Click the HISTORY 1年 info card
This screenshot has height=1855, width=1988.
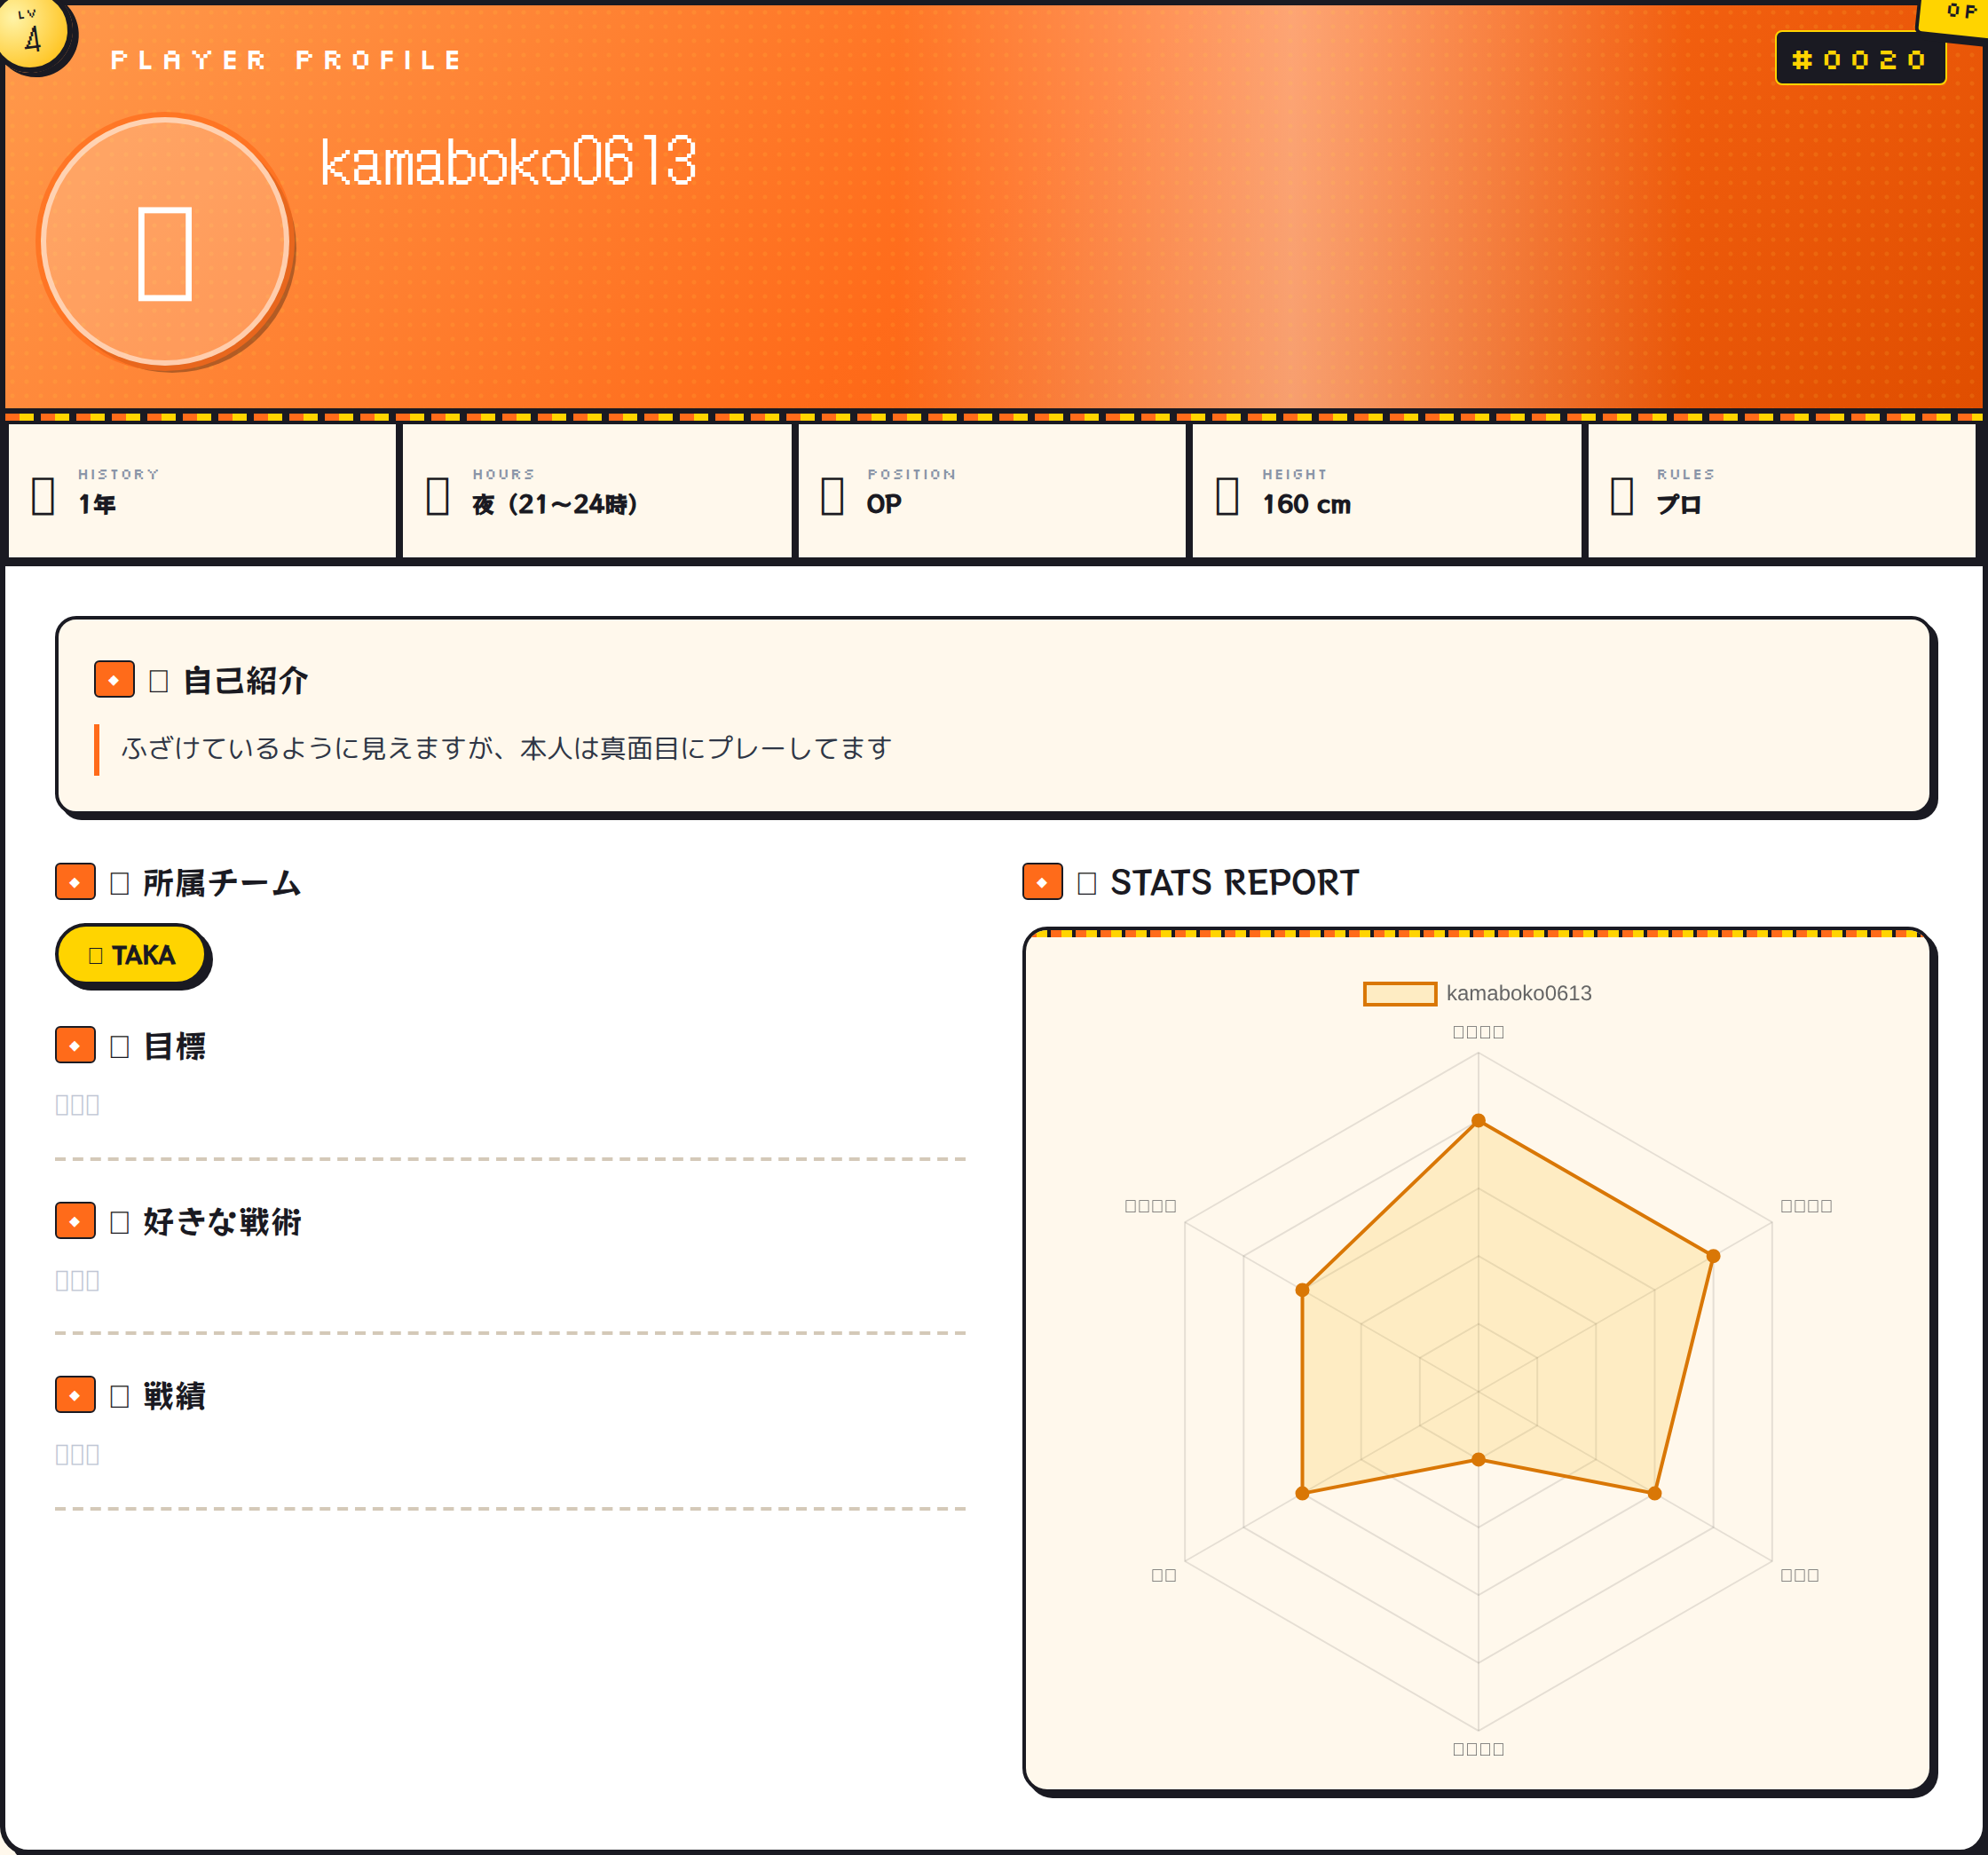[x=202, y=490]
